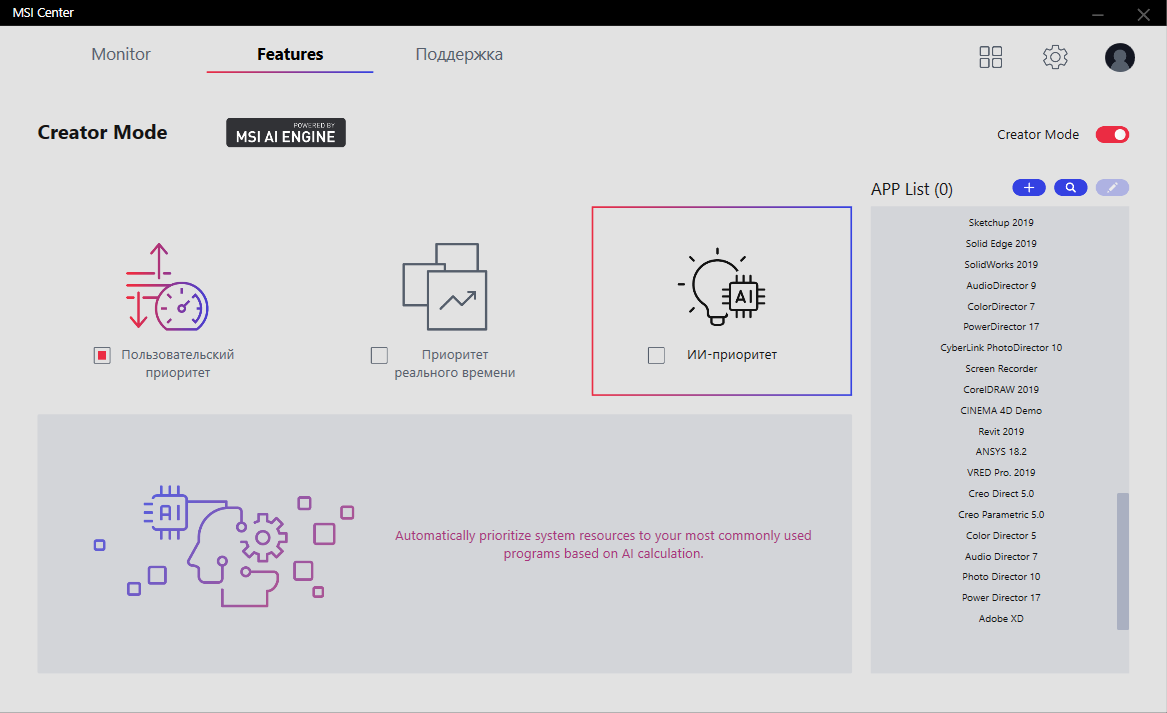
Task: Enable the ИИ-приоритет checkbox
Action: coord(656,355)
